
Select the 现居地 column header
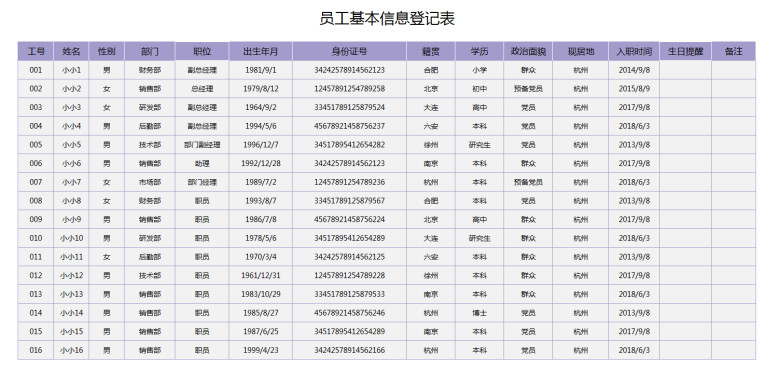click(x=581, y=51)
